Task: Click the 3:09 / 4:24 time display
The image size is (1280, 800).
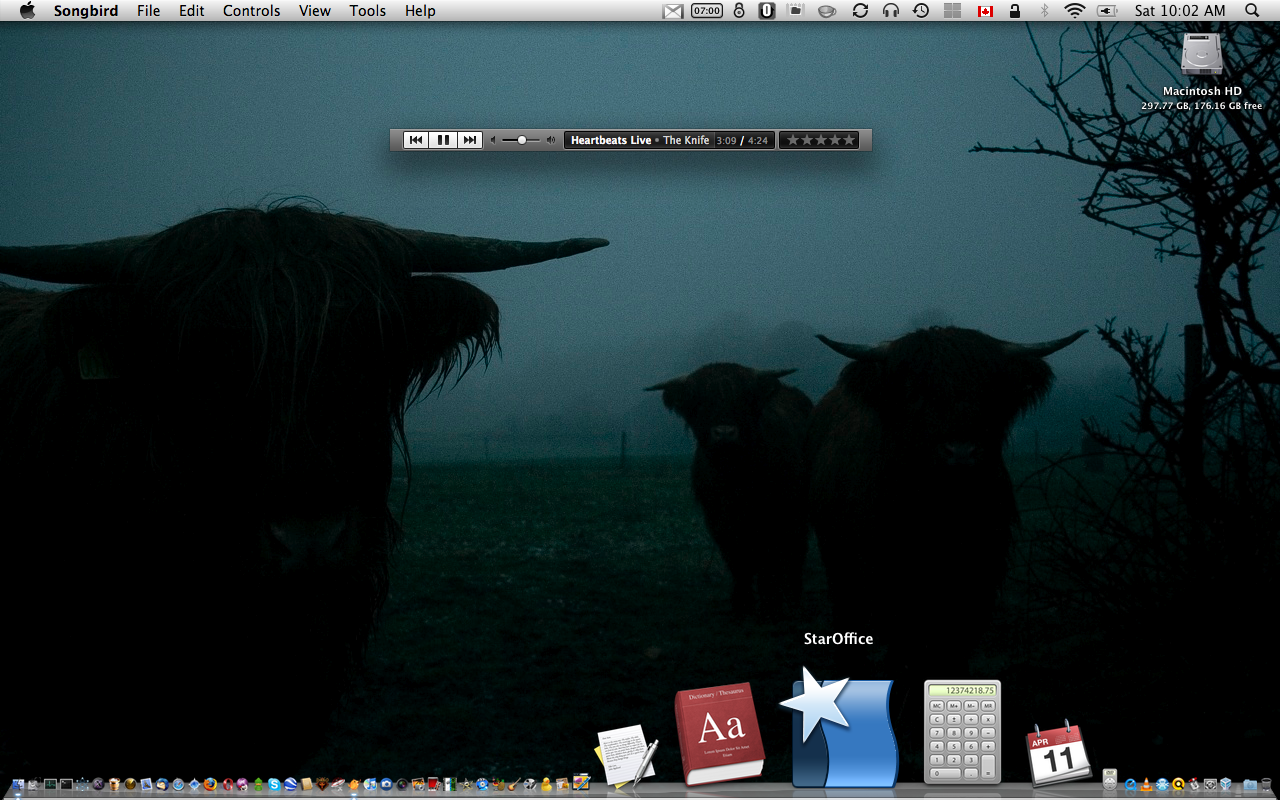Action: click(742, 140)
